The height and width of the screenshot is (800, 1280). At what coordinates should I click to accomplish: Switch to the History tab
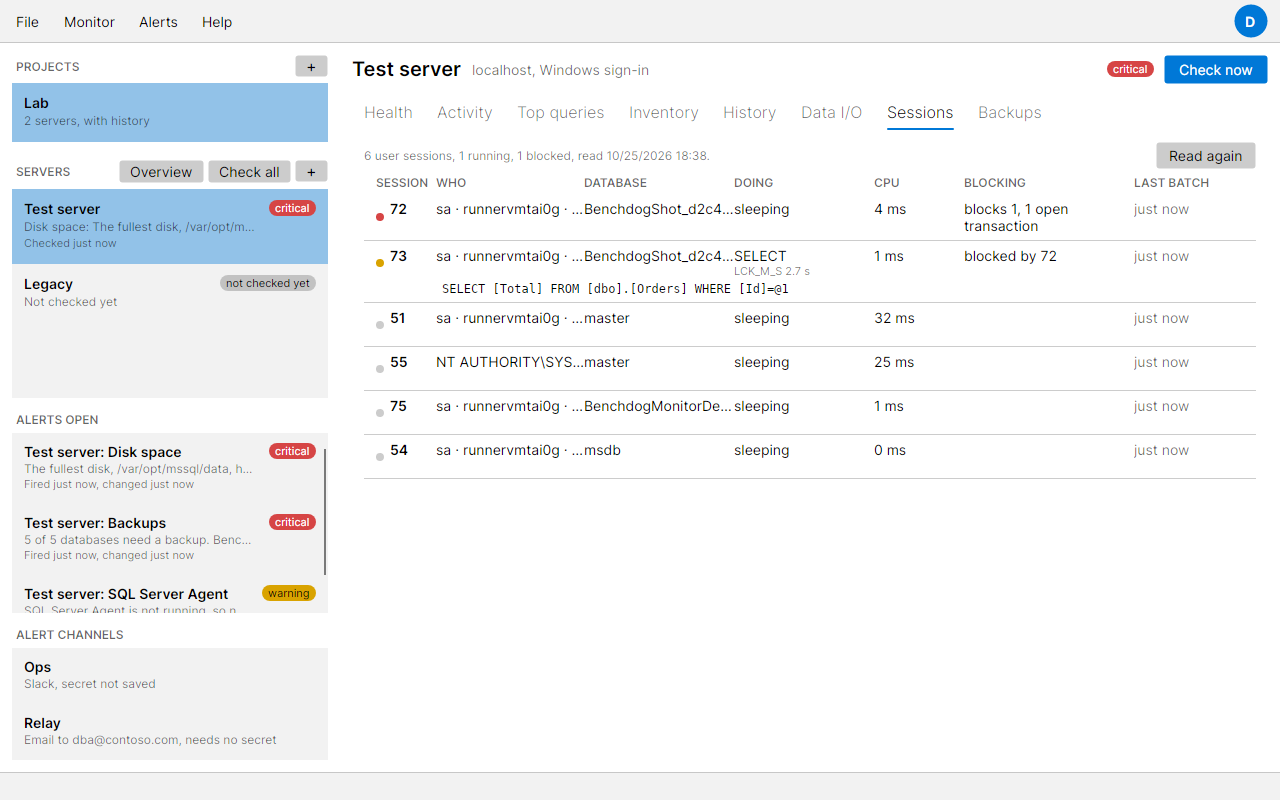coord(750,112)
